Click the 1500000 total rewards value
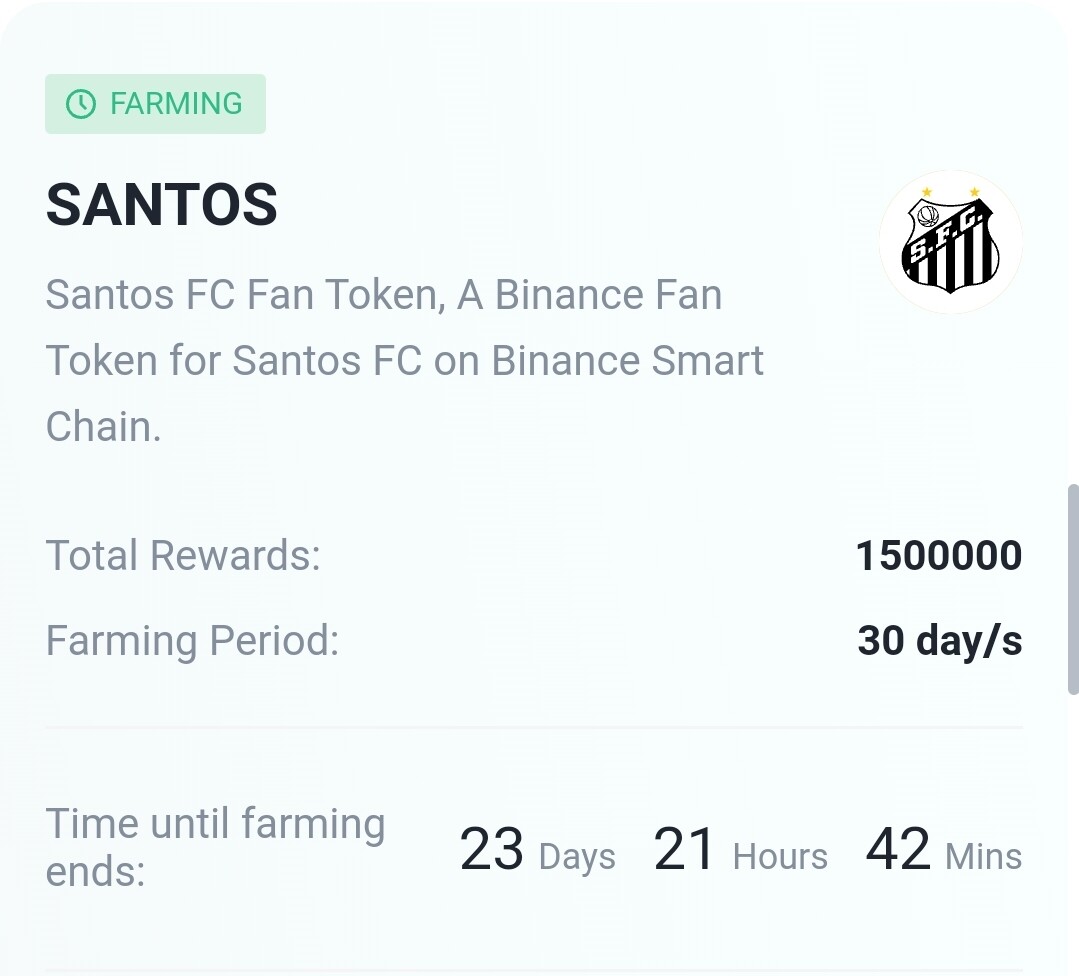1079x976 pixels. pos(938,556)
